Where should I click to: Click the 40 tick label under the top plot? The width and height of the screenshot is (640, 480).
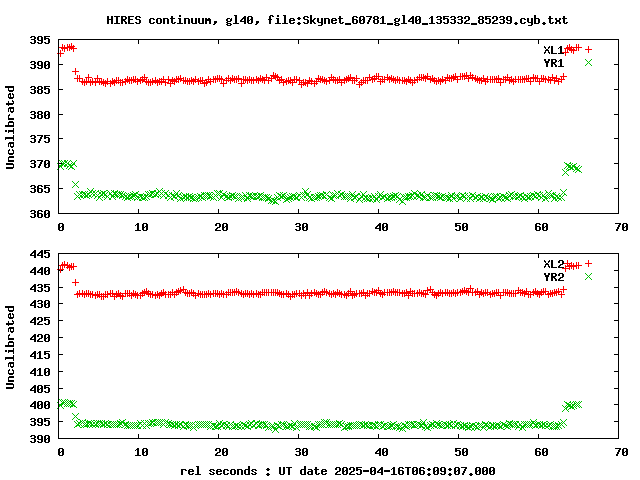click(381, 227)
